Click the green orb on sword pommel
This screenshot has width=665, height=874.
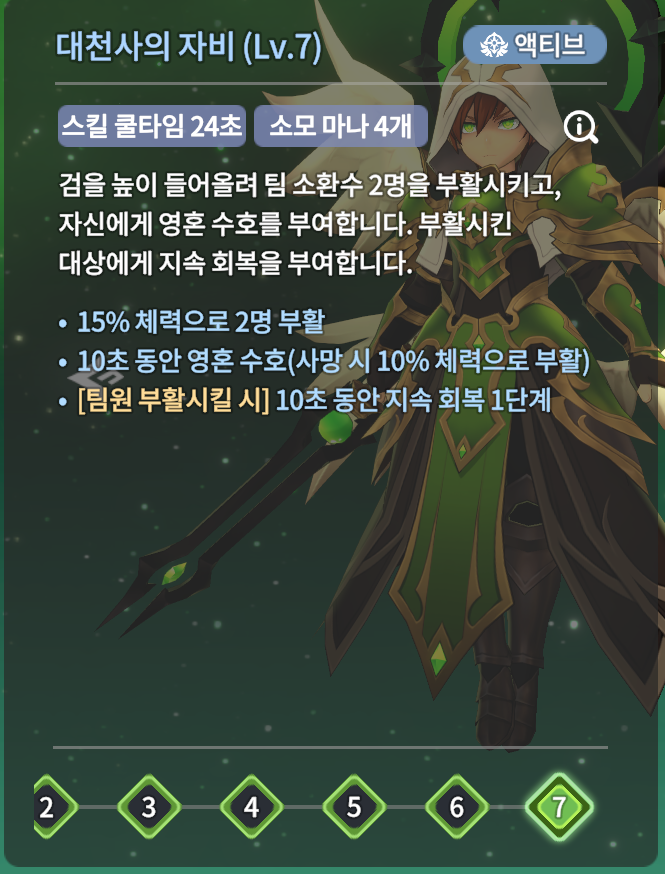(337, 426)
